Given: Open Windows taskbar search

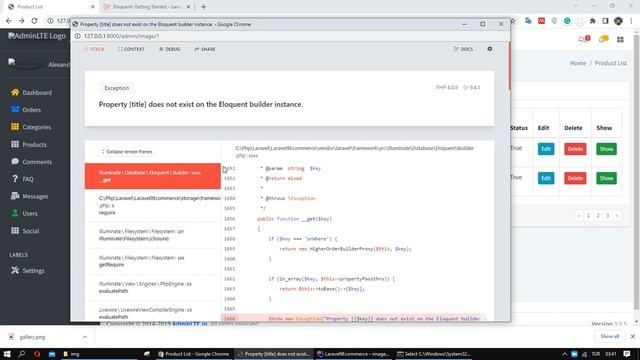Looking at the screenshot, I should click(22, 354).
